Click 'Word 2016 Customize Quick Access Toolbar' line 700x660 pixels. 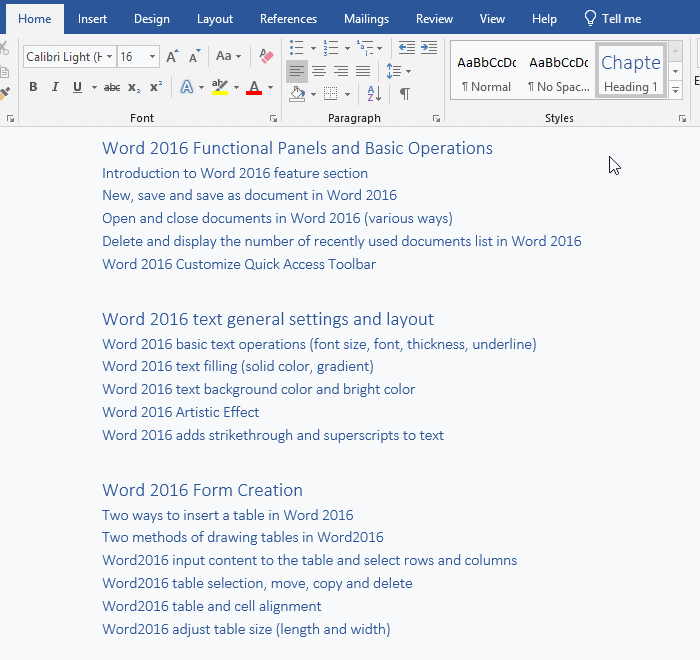pos(239,264)
